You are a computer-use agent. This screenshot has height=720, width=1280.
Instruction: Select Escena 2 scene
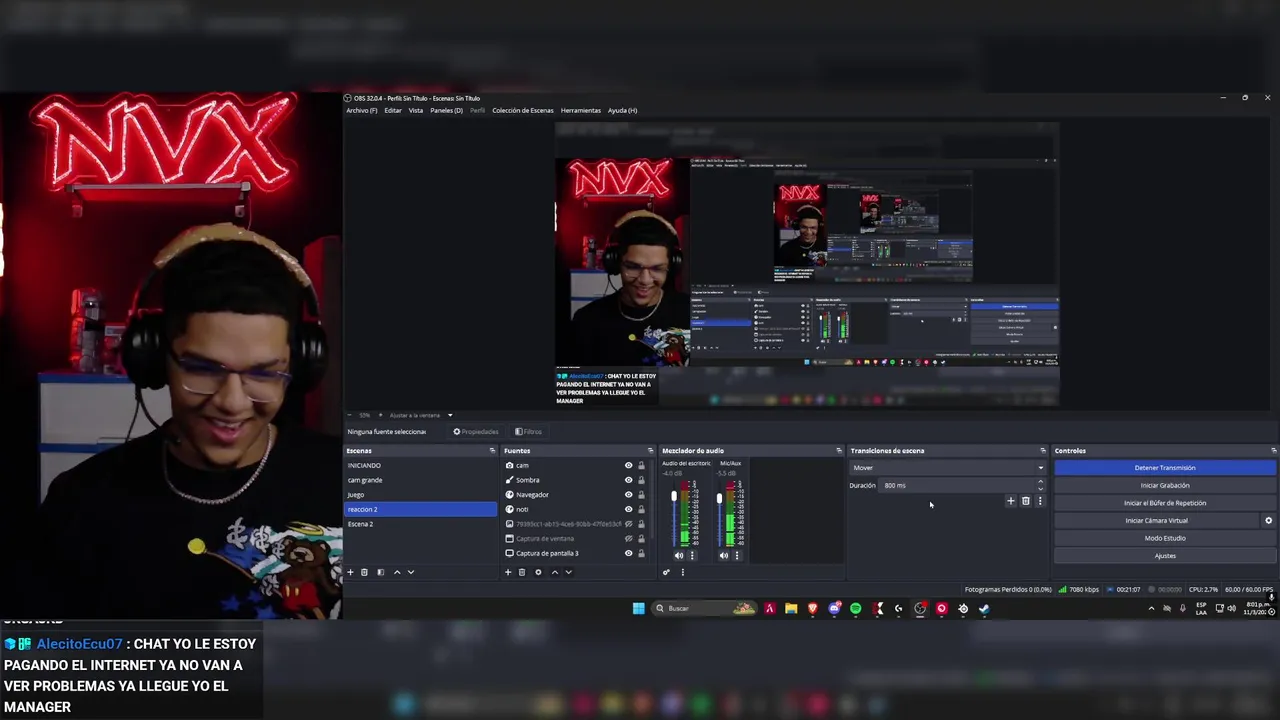coord(420,524)
